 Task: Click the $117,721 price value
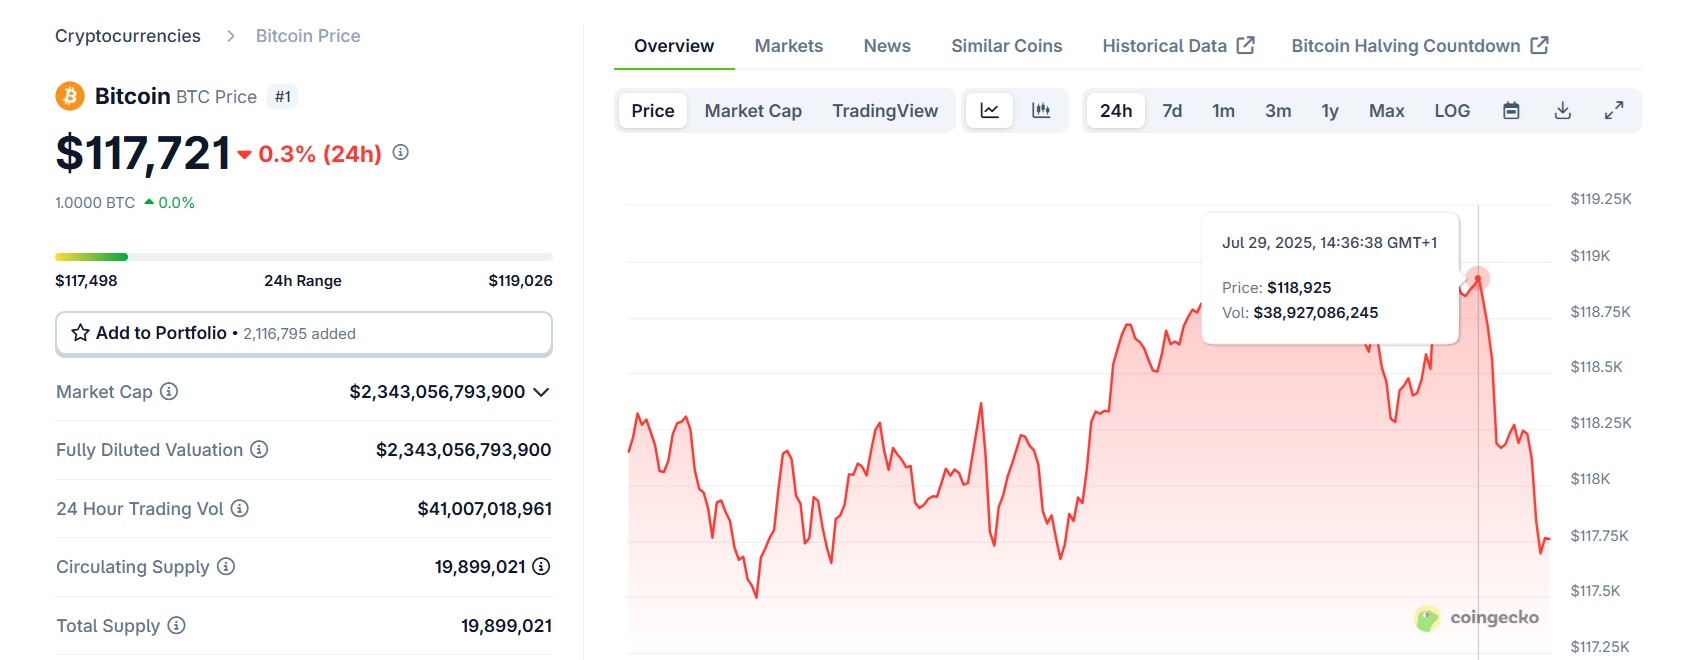(143, 153)
